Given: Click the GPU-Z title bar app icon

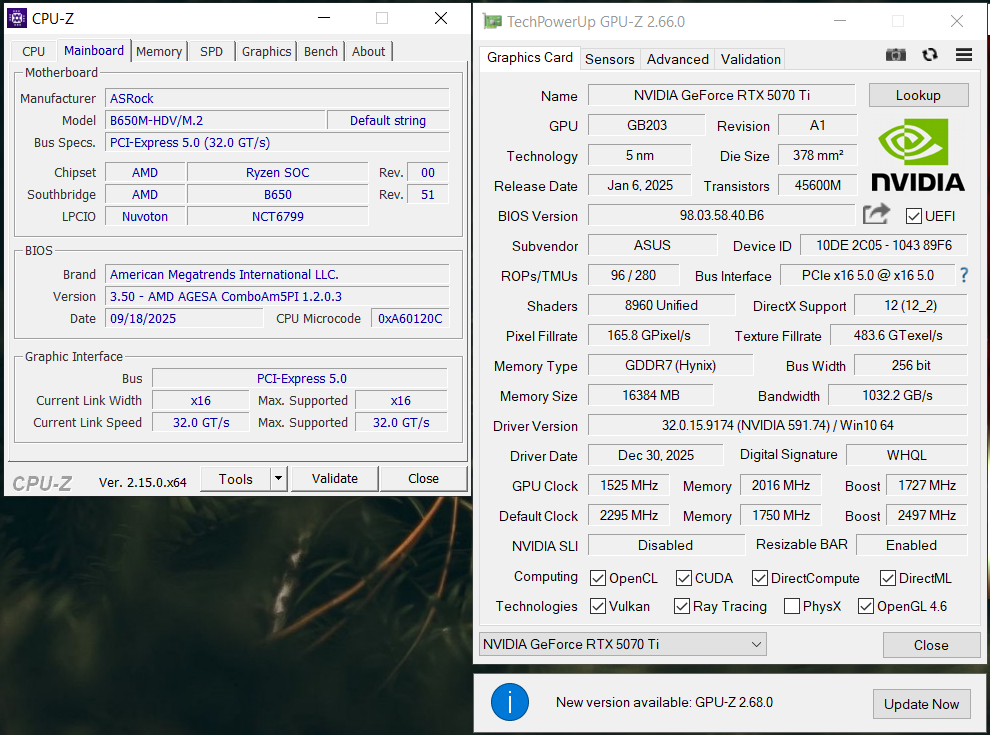Looking at the screenshot, I should (x=492, y=21).
